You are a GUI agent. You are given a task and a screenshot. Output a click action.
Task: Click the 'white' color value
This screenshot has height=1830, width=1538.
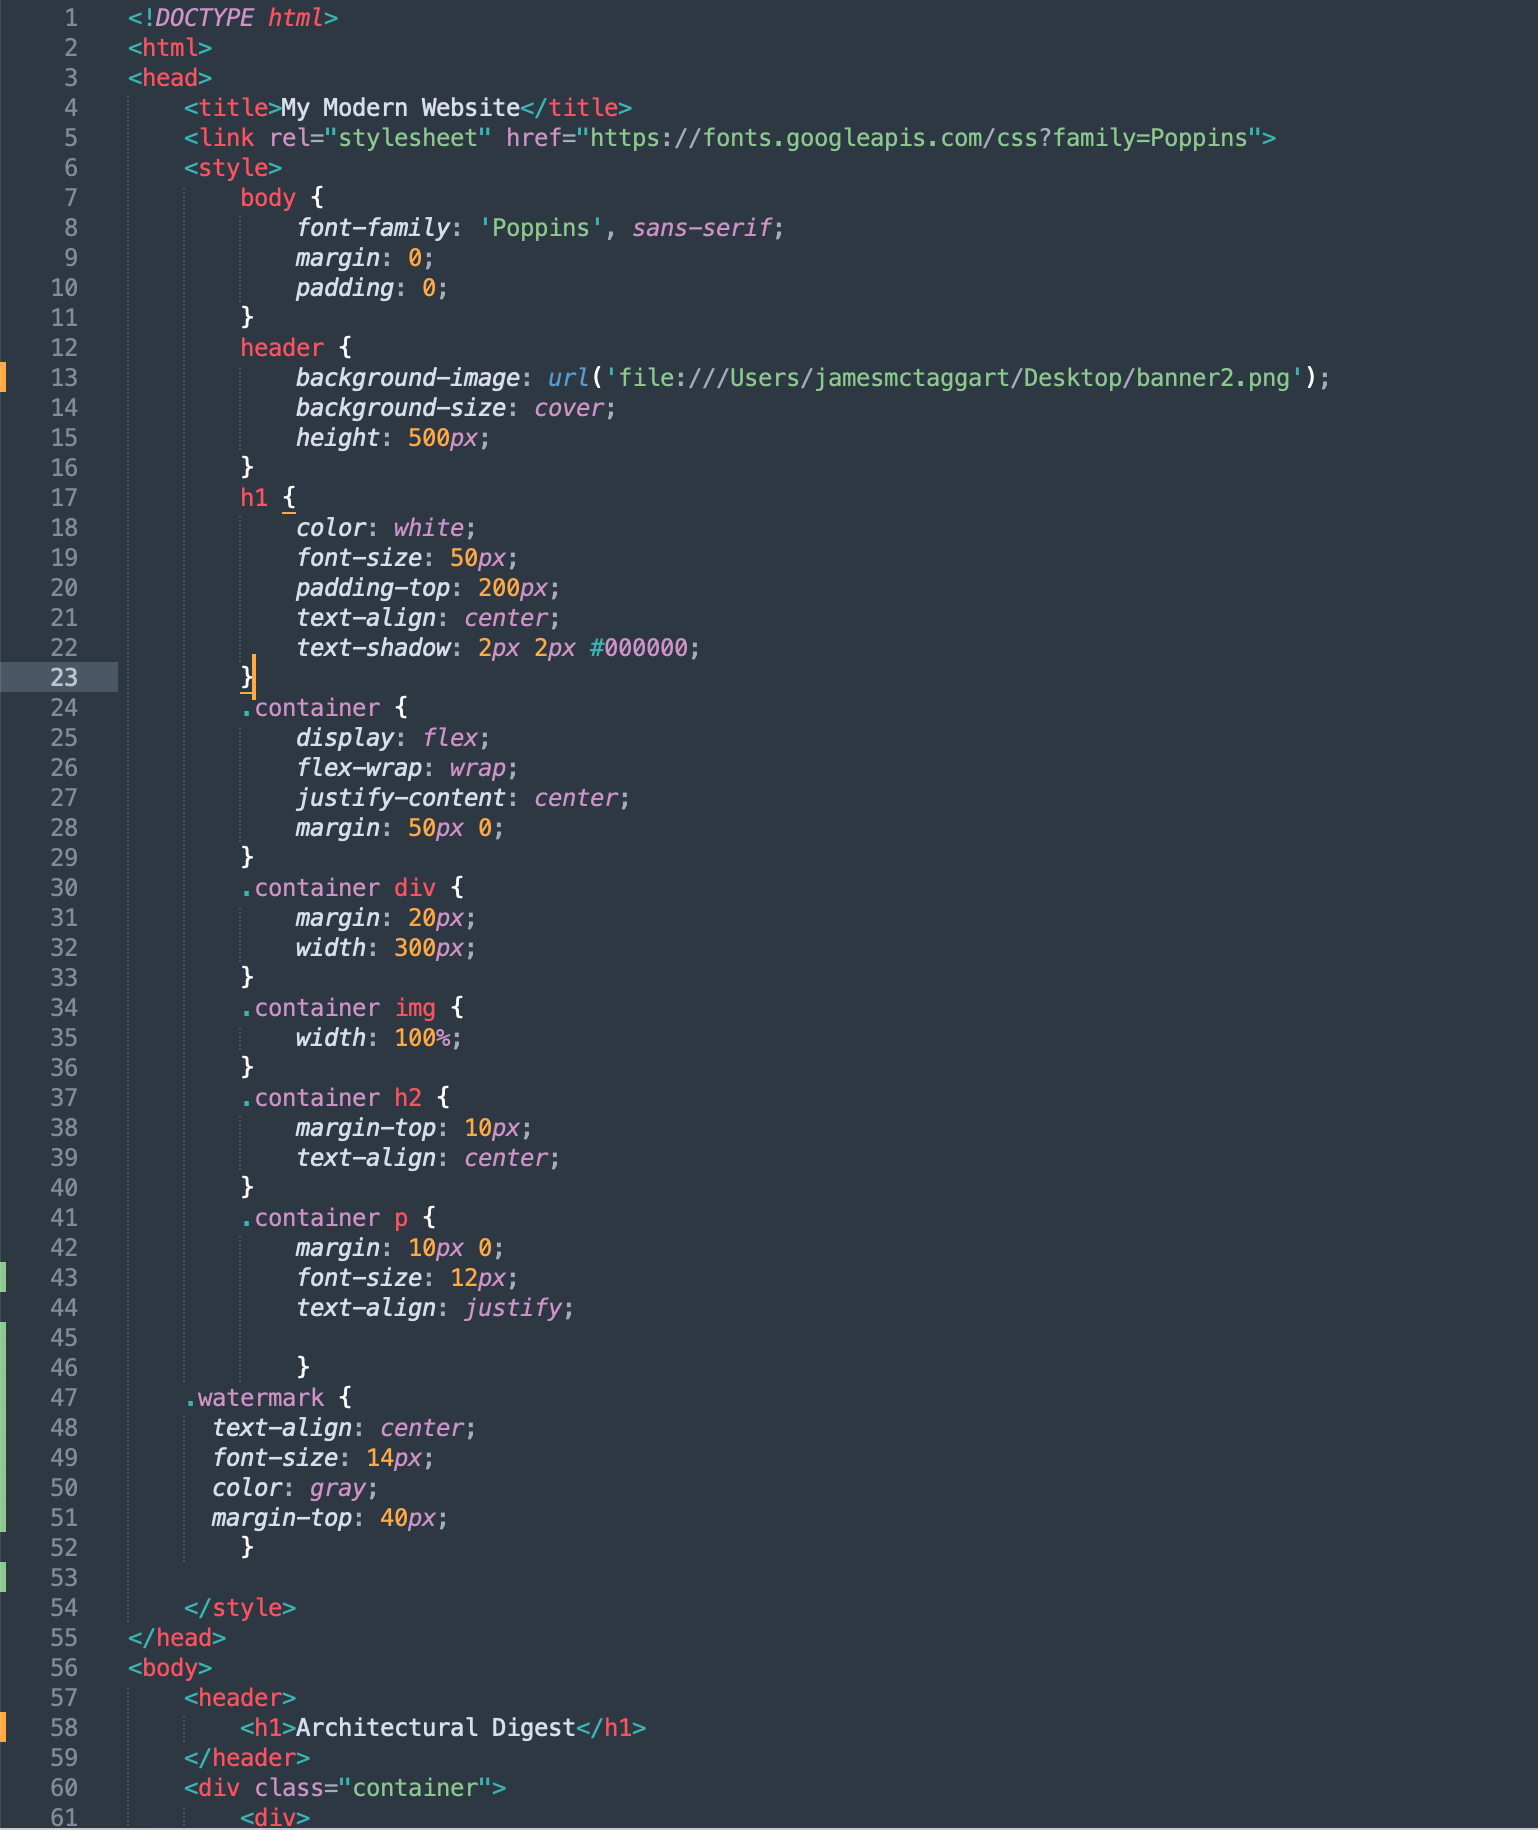(x=429, y=527)
